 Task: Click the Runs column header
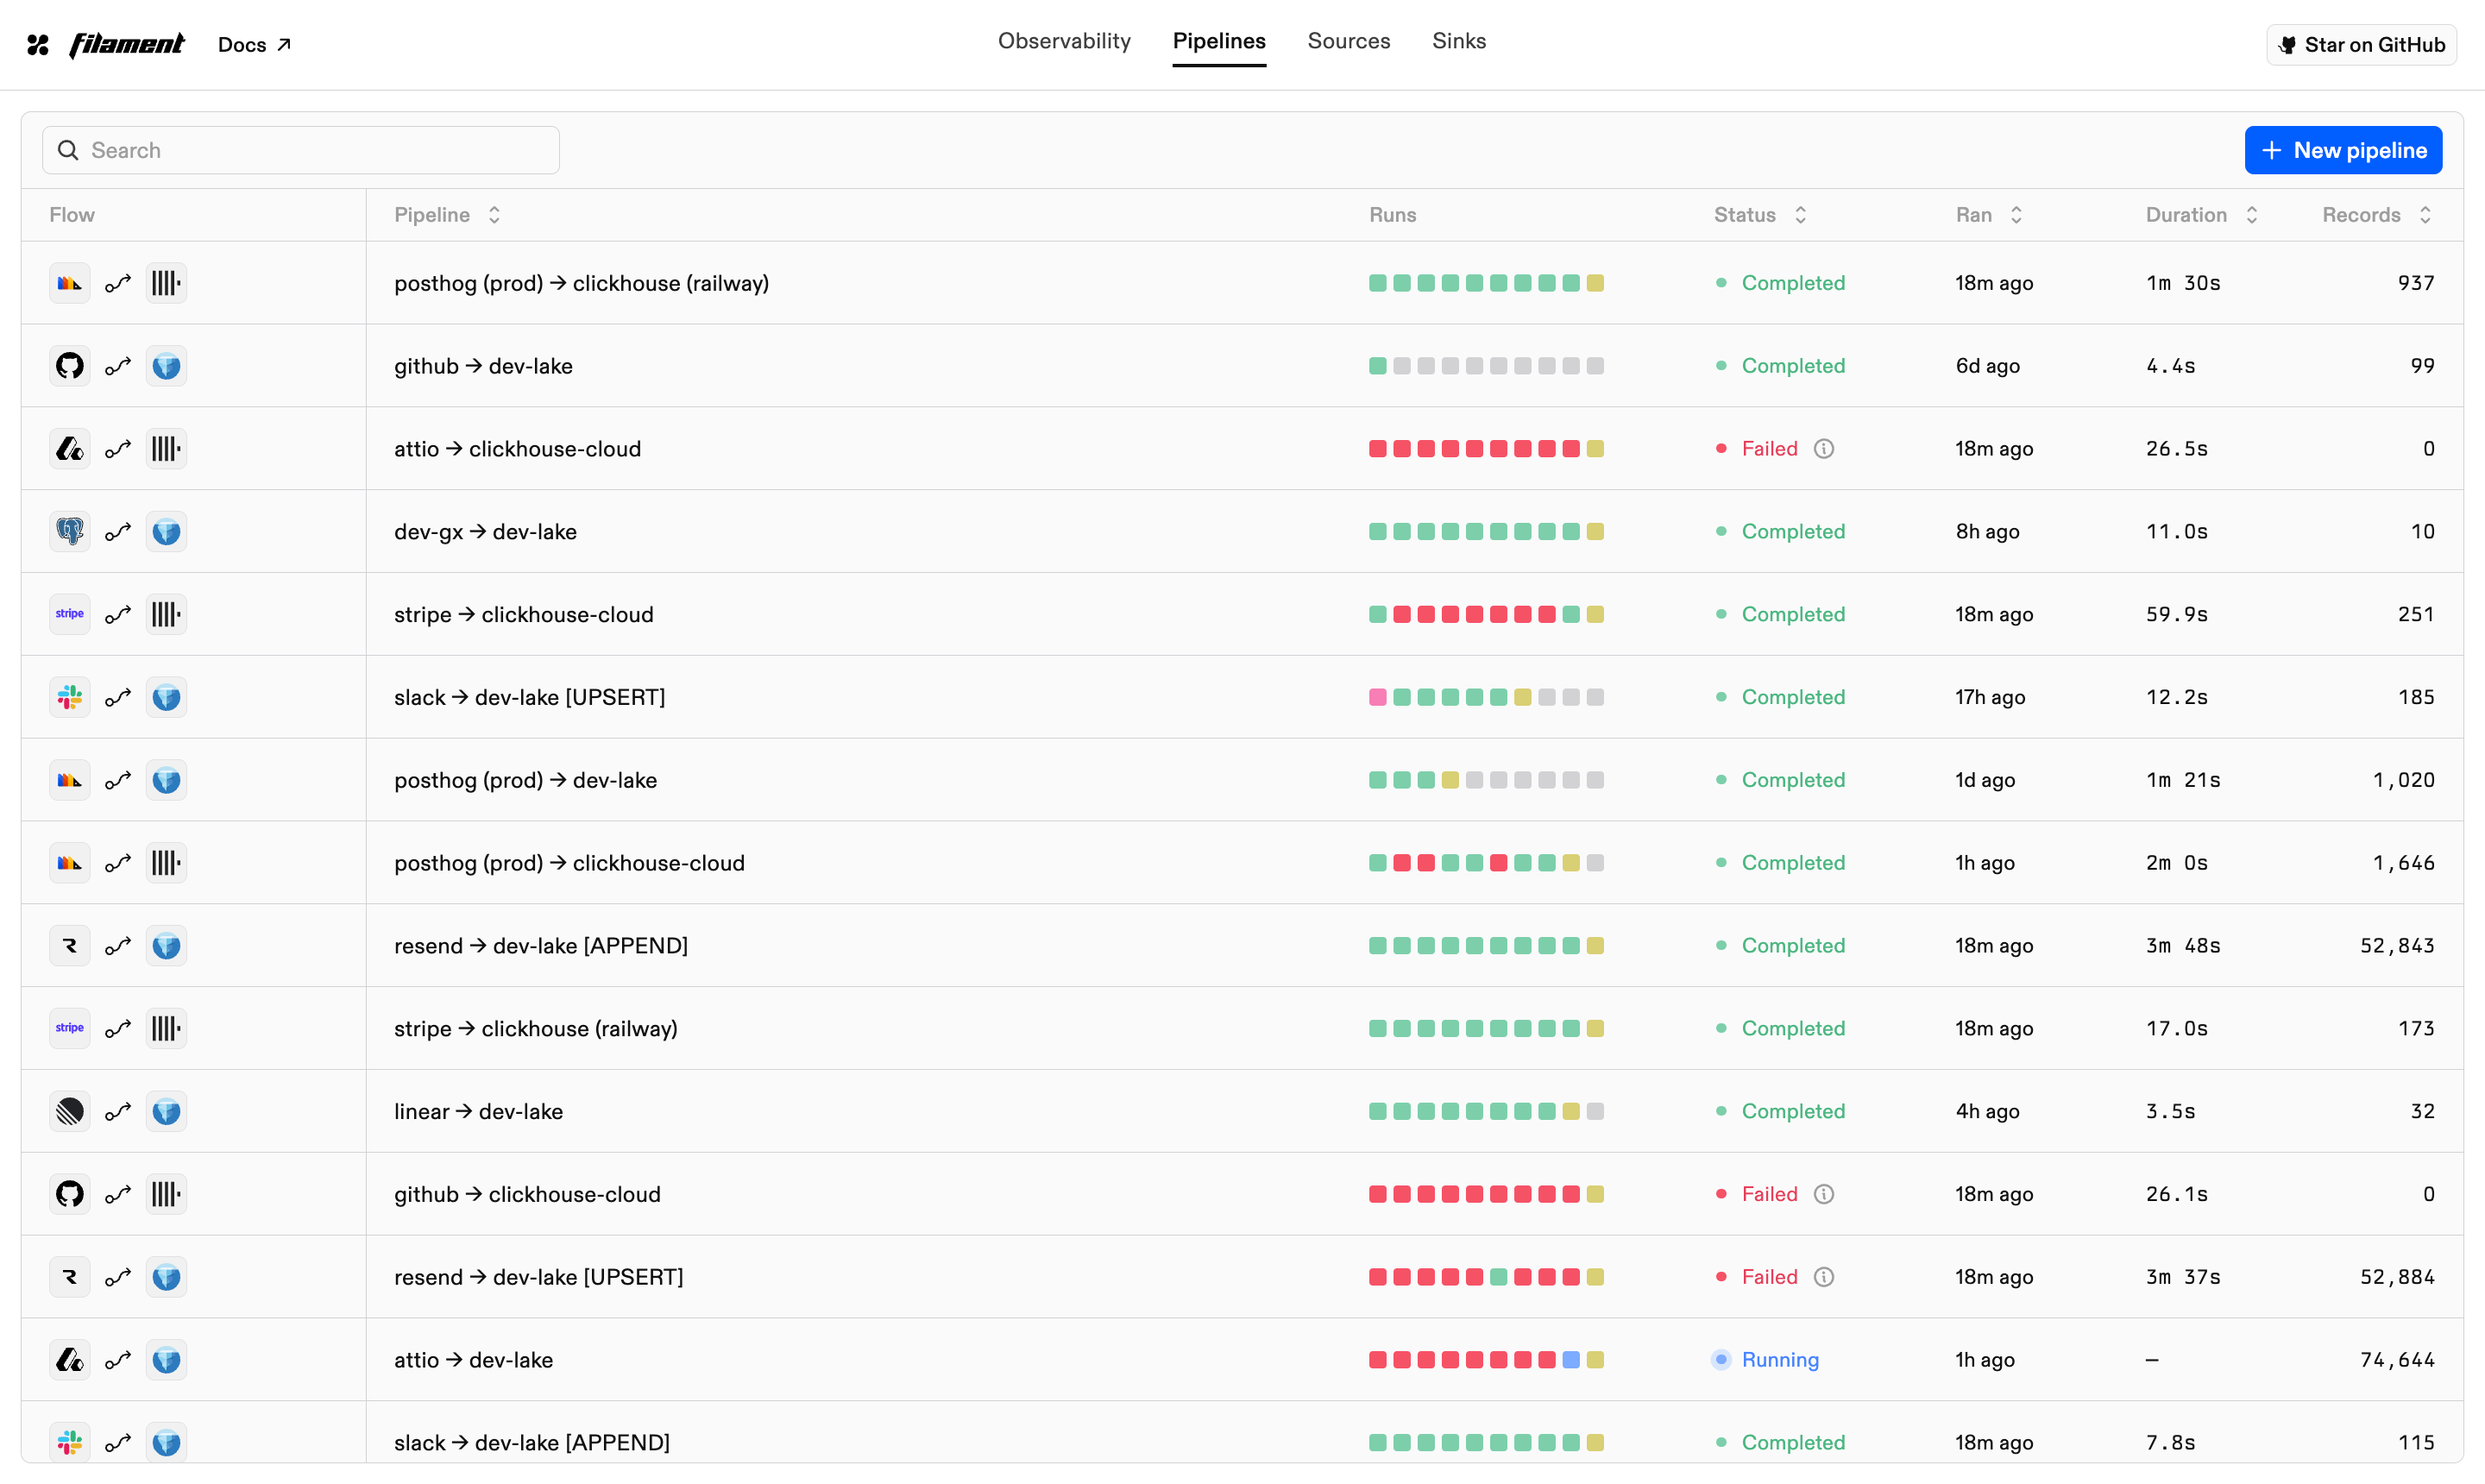coord(1392,215)
